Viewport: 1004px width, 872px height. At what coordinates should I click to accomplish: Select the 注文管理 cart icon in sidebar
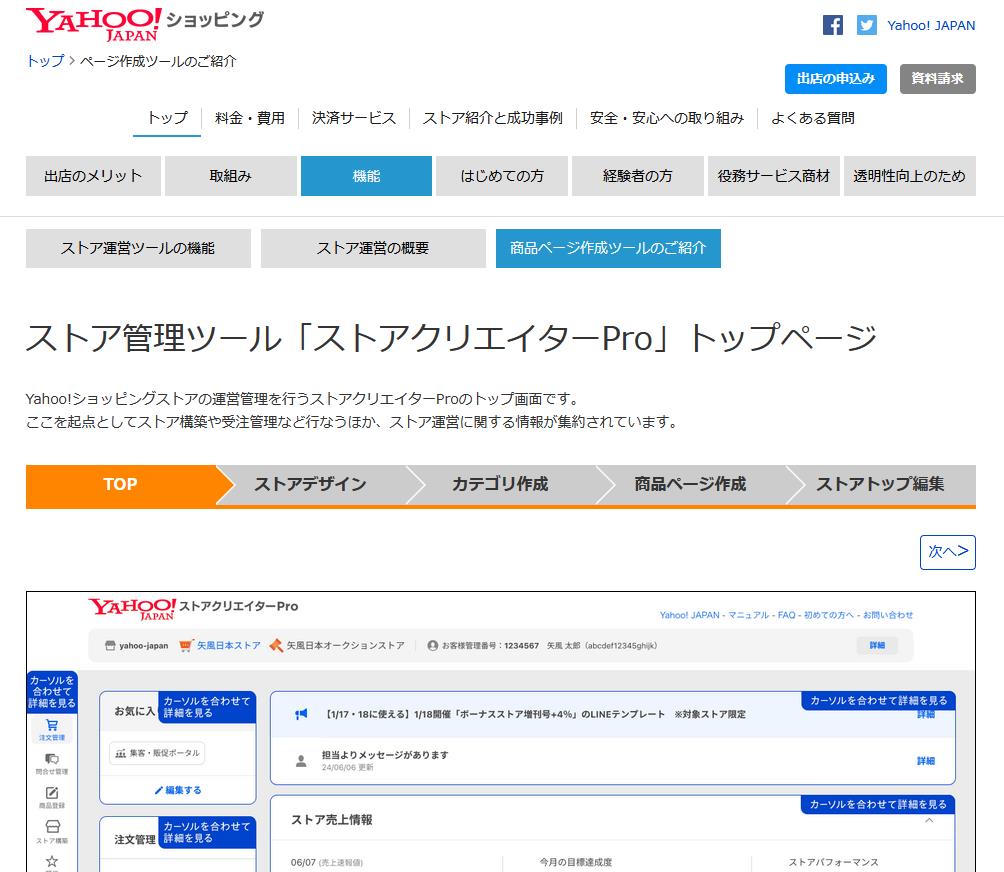point(53,725)
